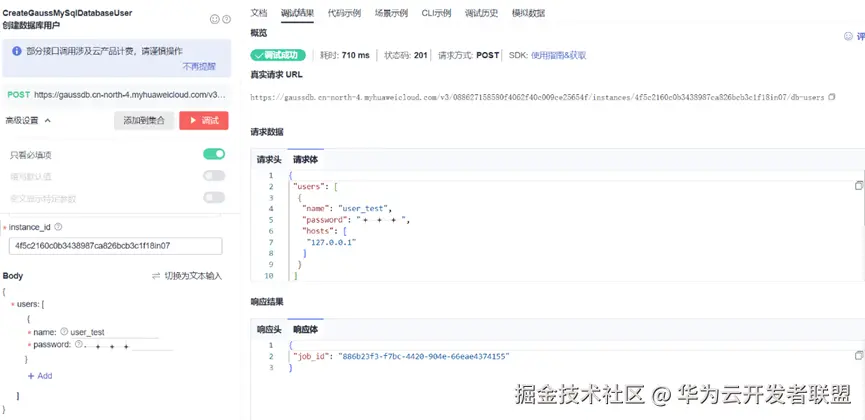Focus the instance_id input field
Screen dimensions: 865x420
[116, 246]
